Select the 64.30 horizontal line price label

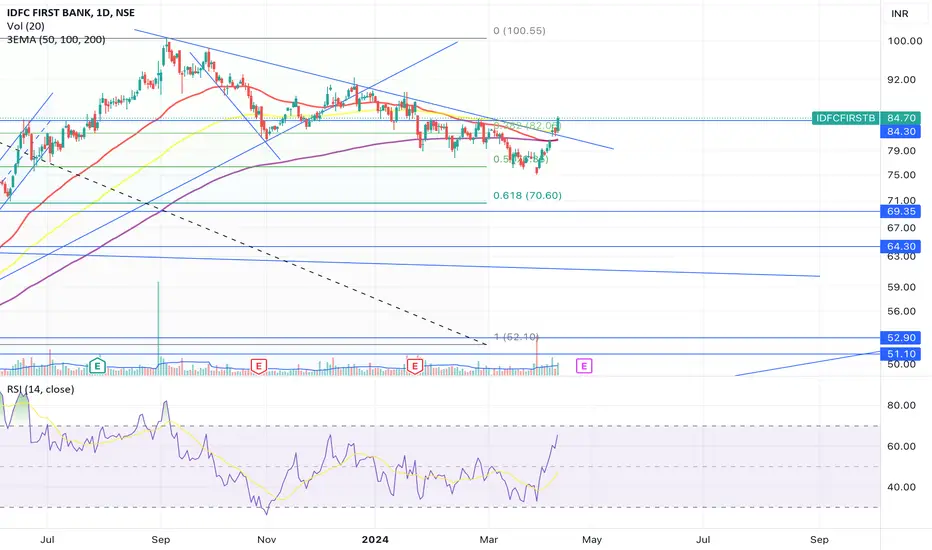pyautogui.click(x=900, y=246)
